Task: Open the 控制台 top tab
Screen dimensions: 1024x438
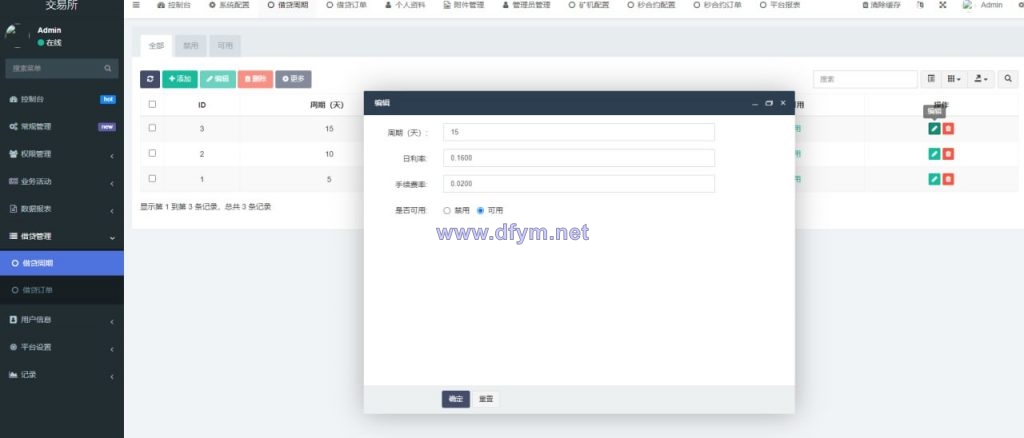Action: tap(174, 5)
